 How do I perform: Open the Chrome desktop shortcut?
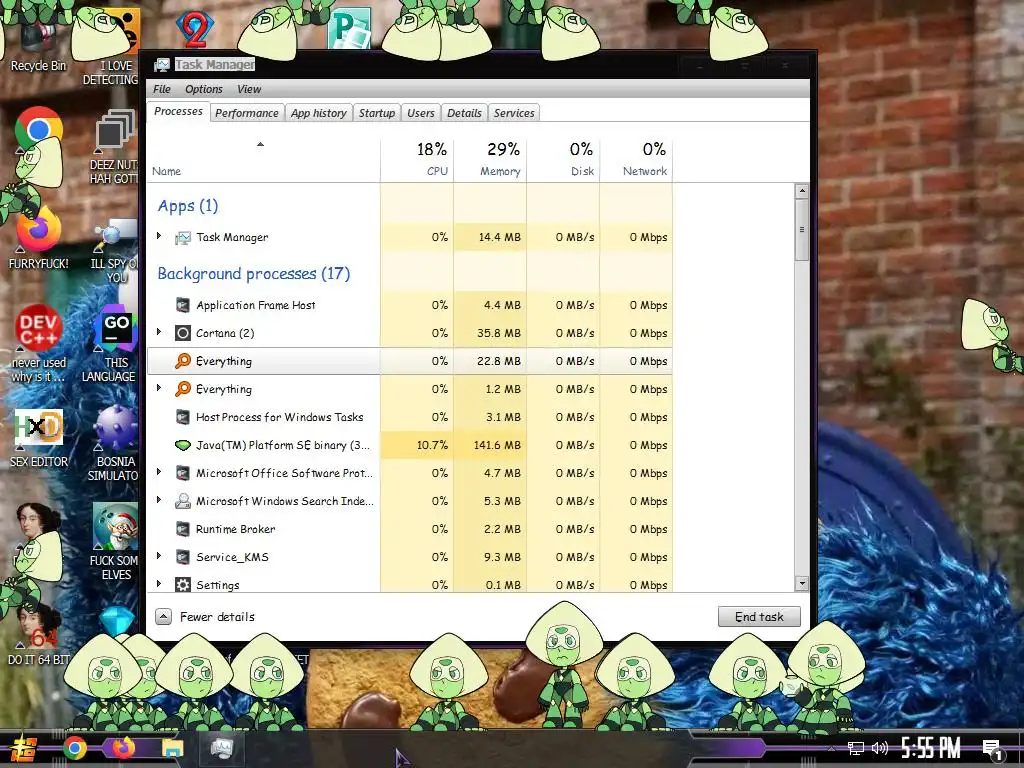pos(39,129)
